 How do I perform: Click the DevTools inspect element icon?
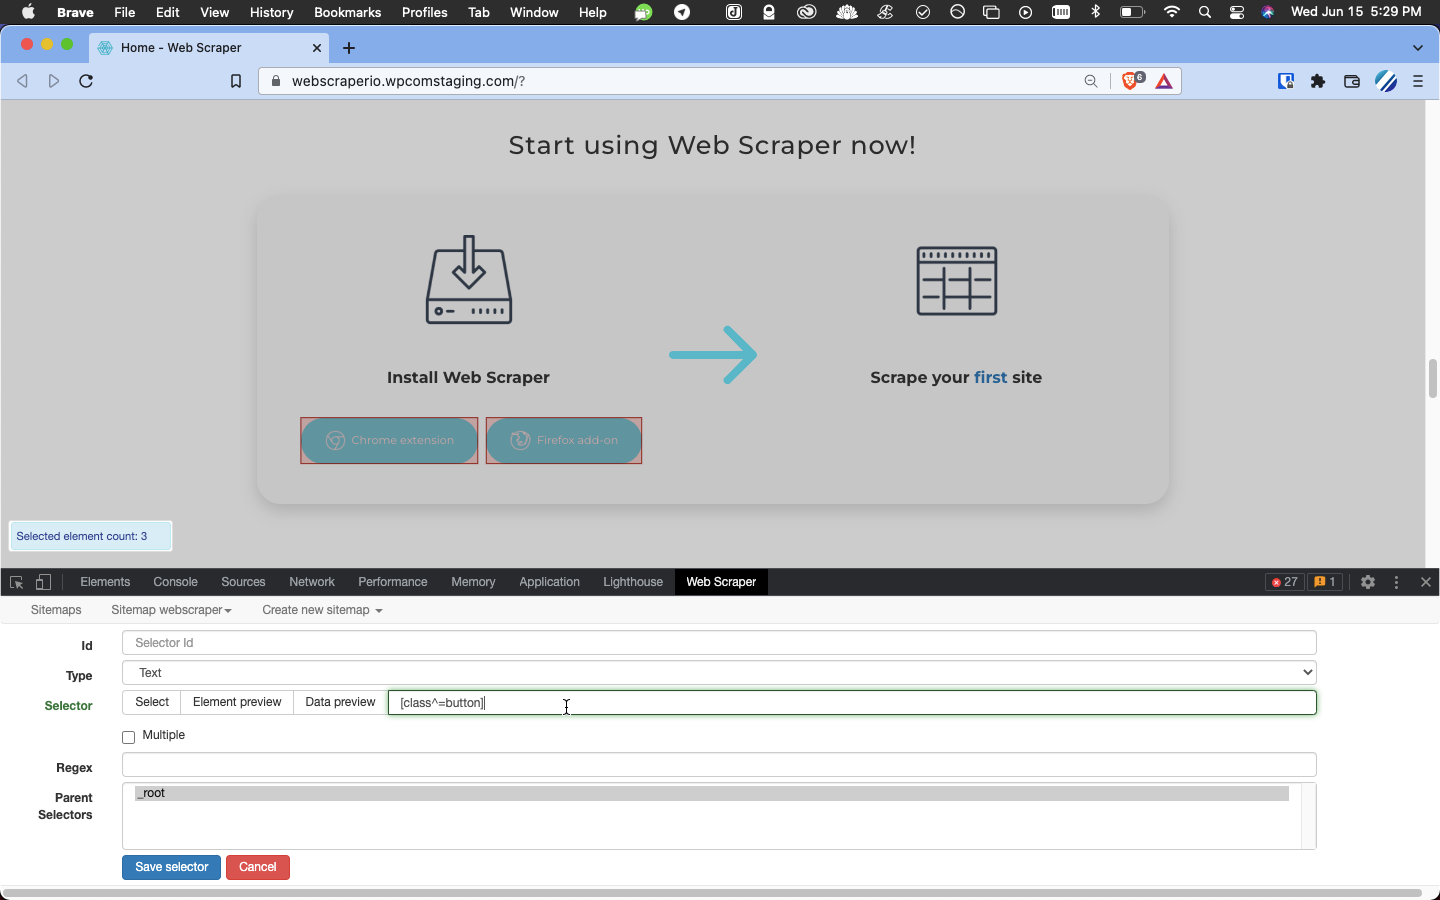[x=16, y=582]
